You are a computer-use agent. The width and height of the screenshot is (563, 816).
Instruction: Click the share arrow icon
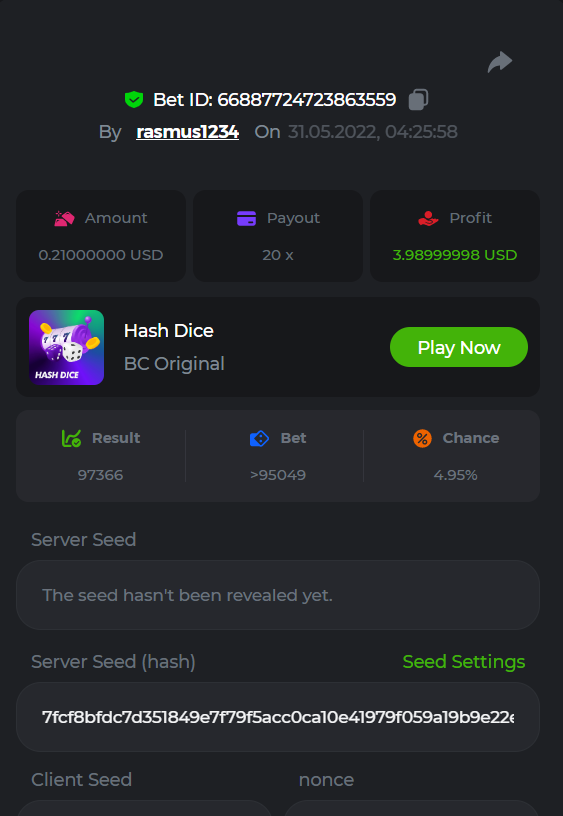500,62
